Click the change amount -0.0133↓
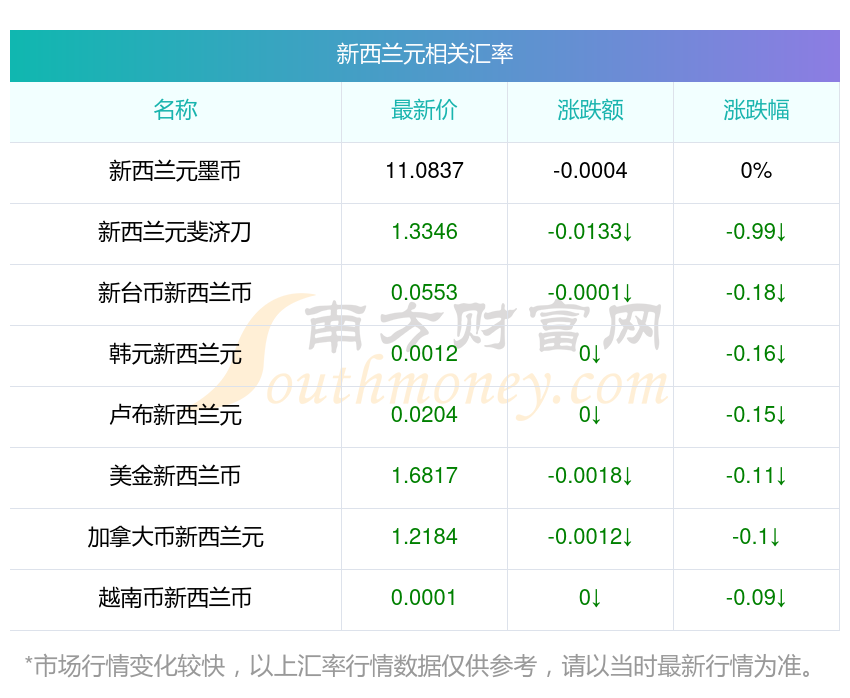850x698 pixels. 590,232
